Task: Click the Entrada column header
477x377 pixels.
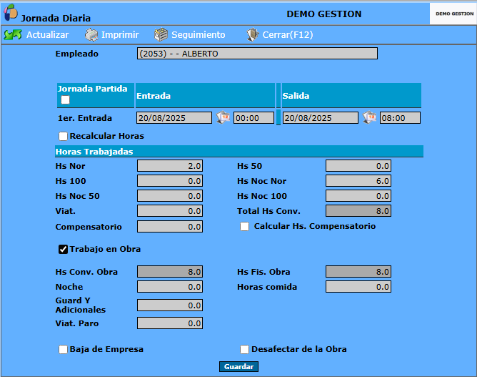Action: click(205, 96)
